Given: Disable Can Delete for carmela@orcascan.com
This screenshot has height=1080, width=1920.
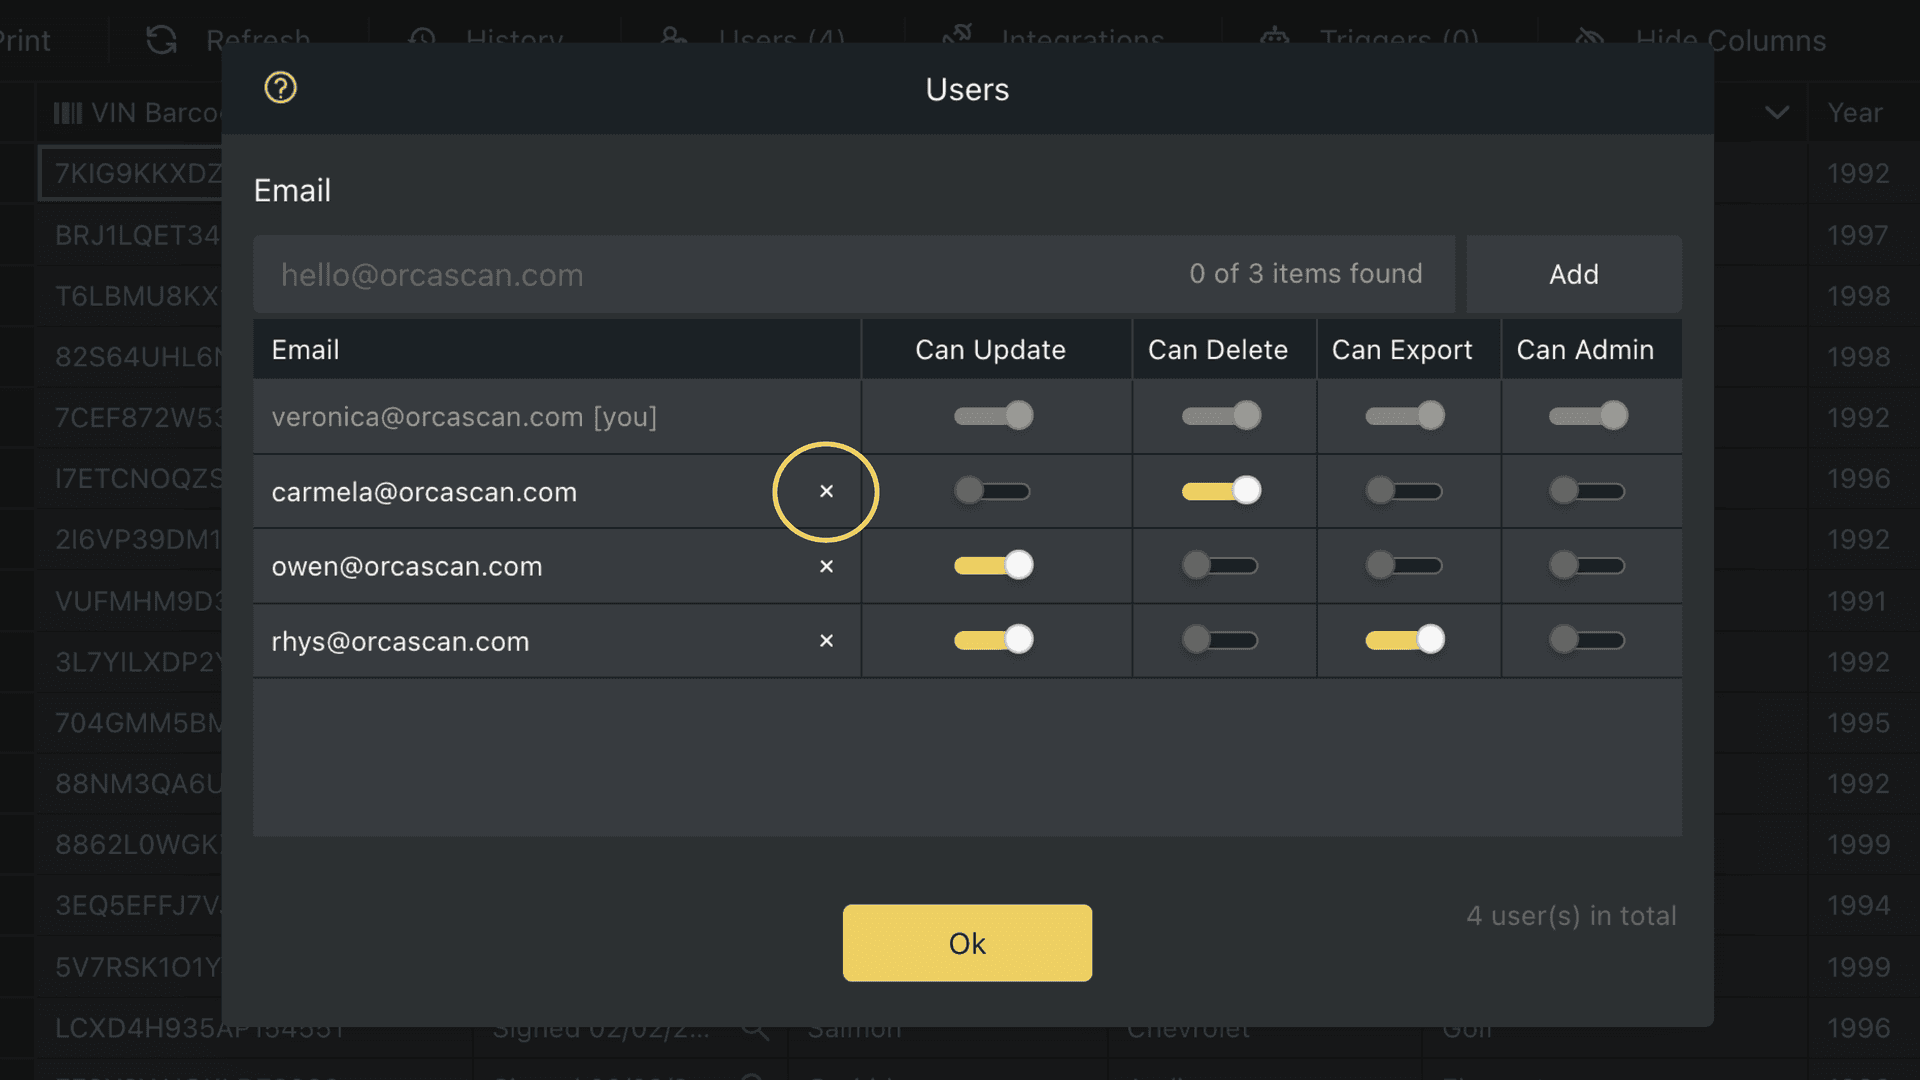Looking at the screenshot, I should (x=1222, y=490).
